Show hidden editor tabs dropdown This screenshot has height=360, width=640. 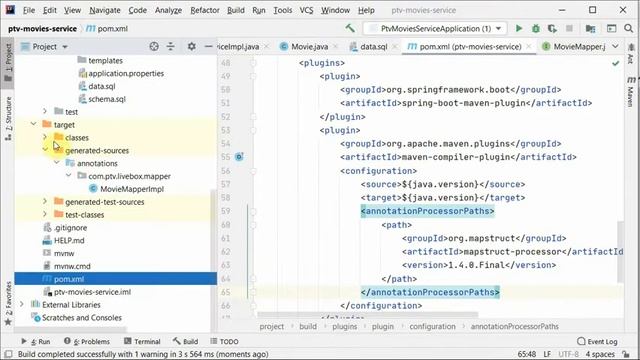pos(615,47)
